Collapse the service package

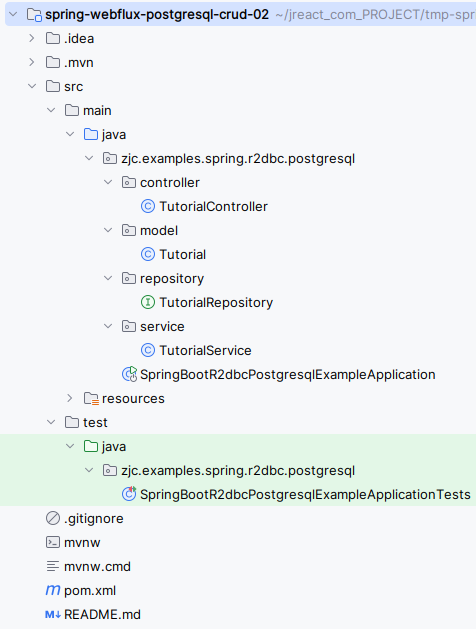point(108,327)
